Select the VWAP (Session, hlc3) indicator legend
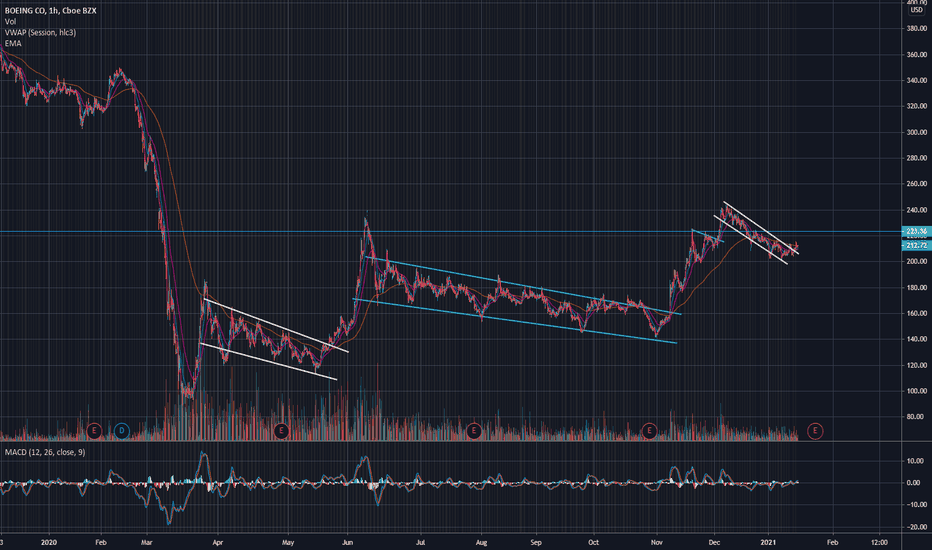 click(40, 32)
